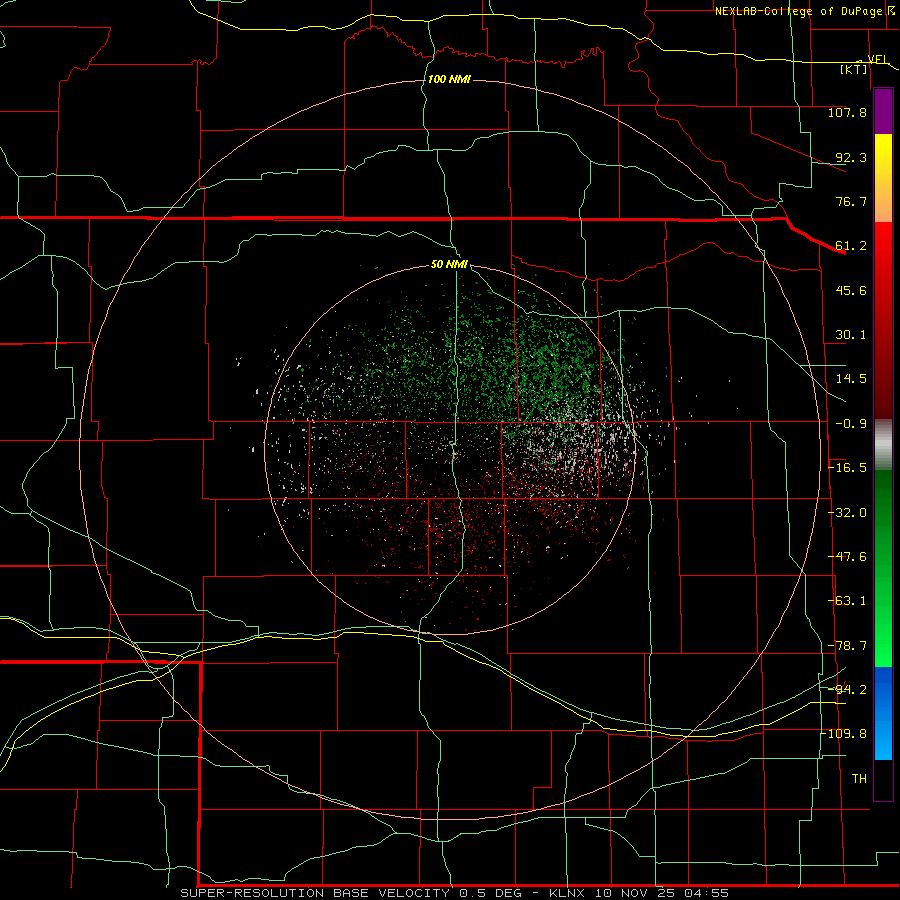This screenshot has height=900, width=900.
Task: Click the 30.1 velocity scale value
Action: click(851, 335)
